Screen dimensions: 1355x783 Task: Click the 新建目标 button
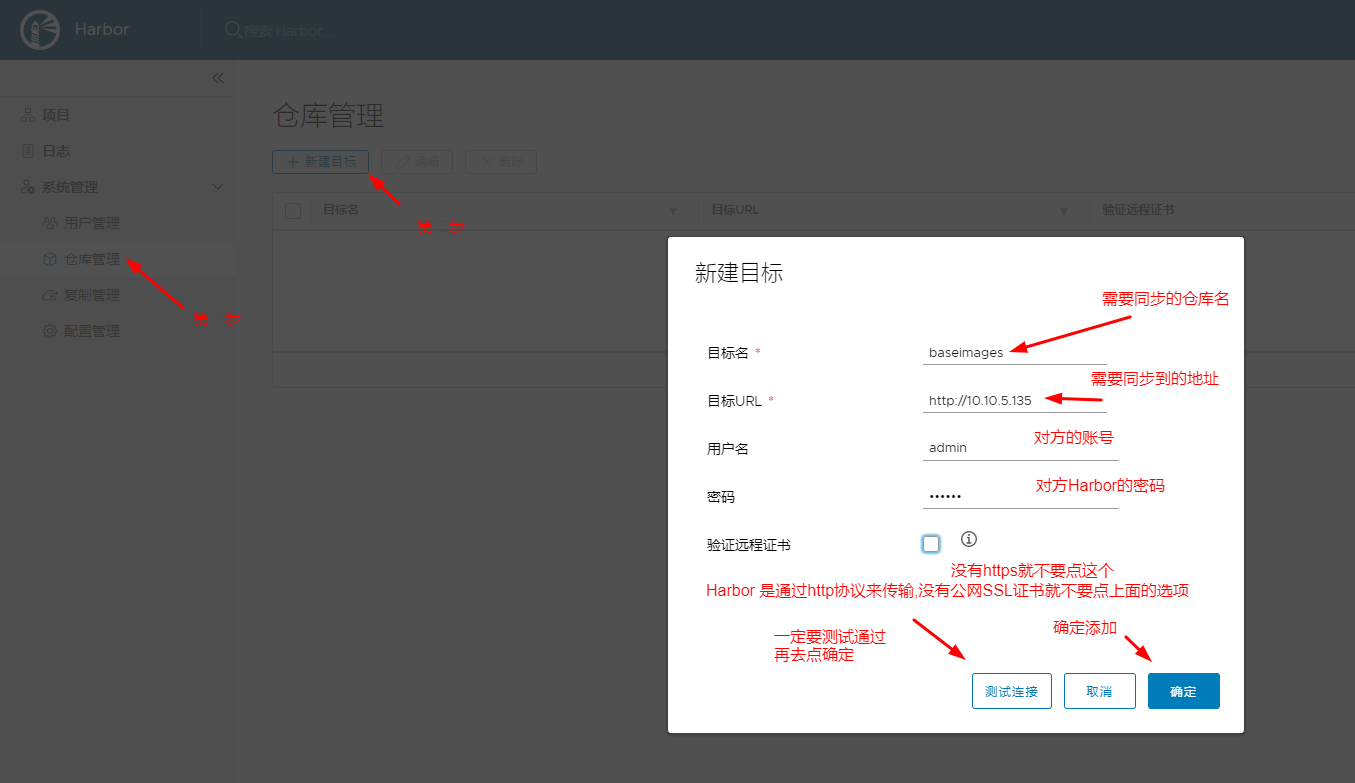pyautogui.click(x=321, y=162)
